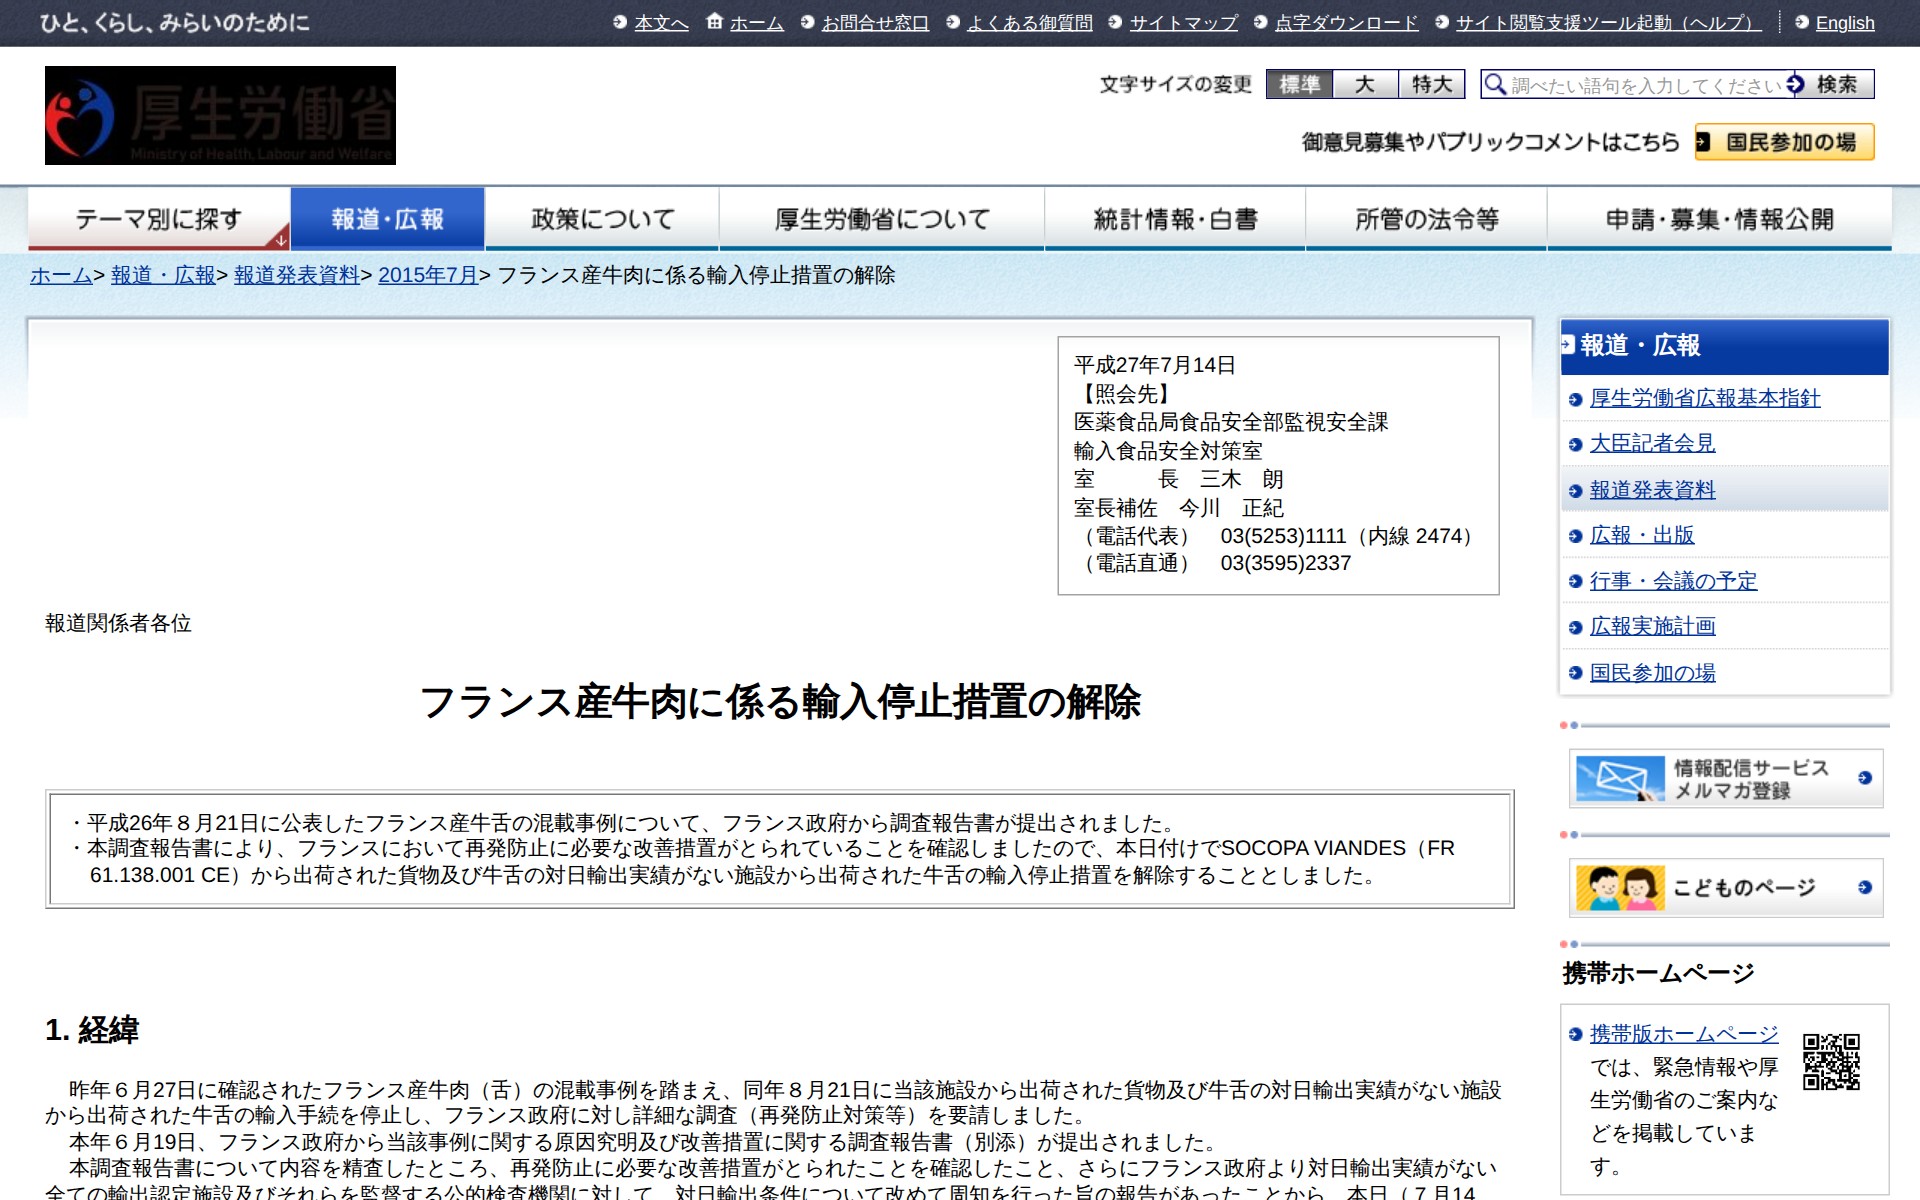Open 携帯版ホームページ link
The image size is (1920, 1200).
pos(1683,1034)
